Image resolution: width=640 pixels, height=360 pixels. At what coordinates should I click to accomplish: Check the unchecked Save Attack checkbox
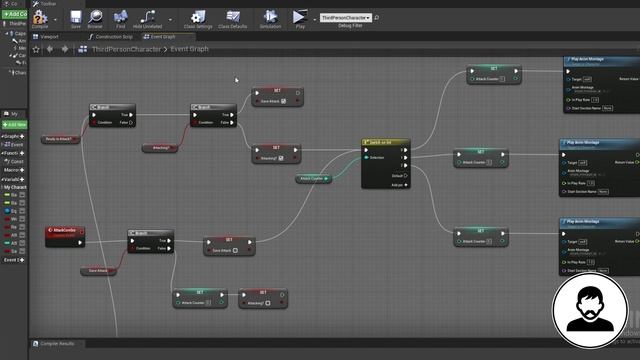click(x=235, y=250)
